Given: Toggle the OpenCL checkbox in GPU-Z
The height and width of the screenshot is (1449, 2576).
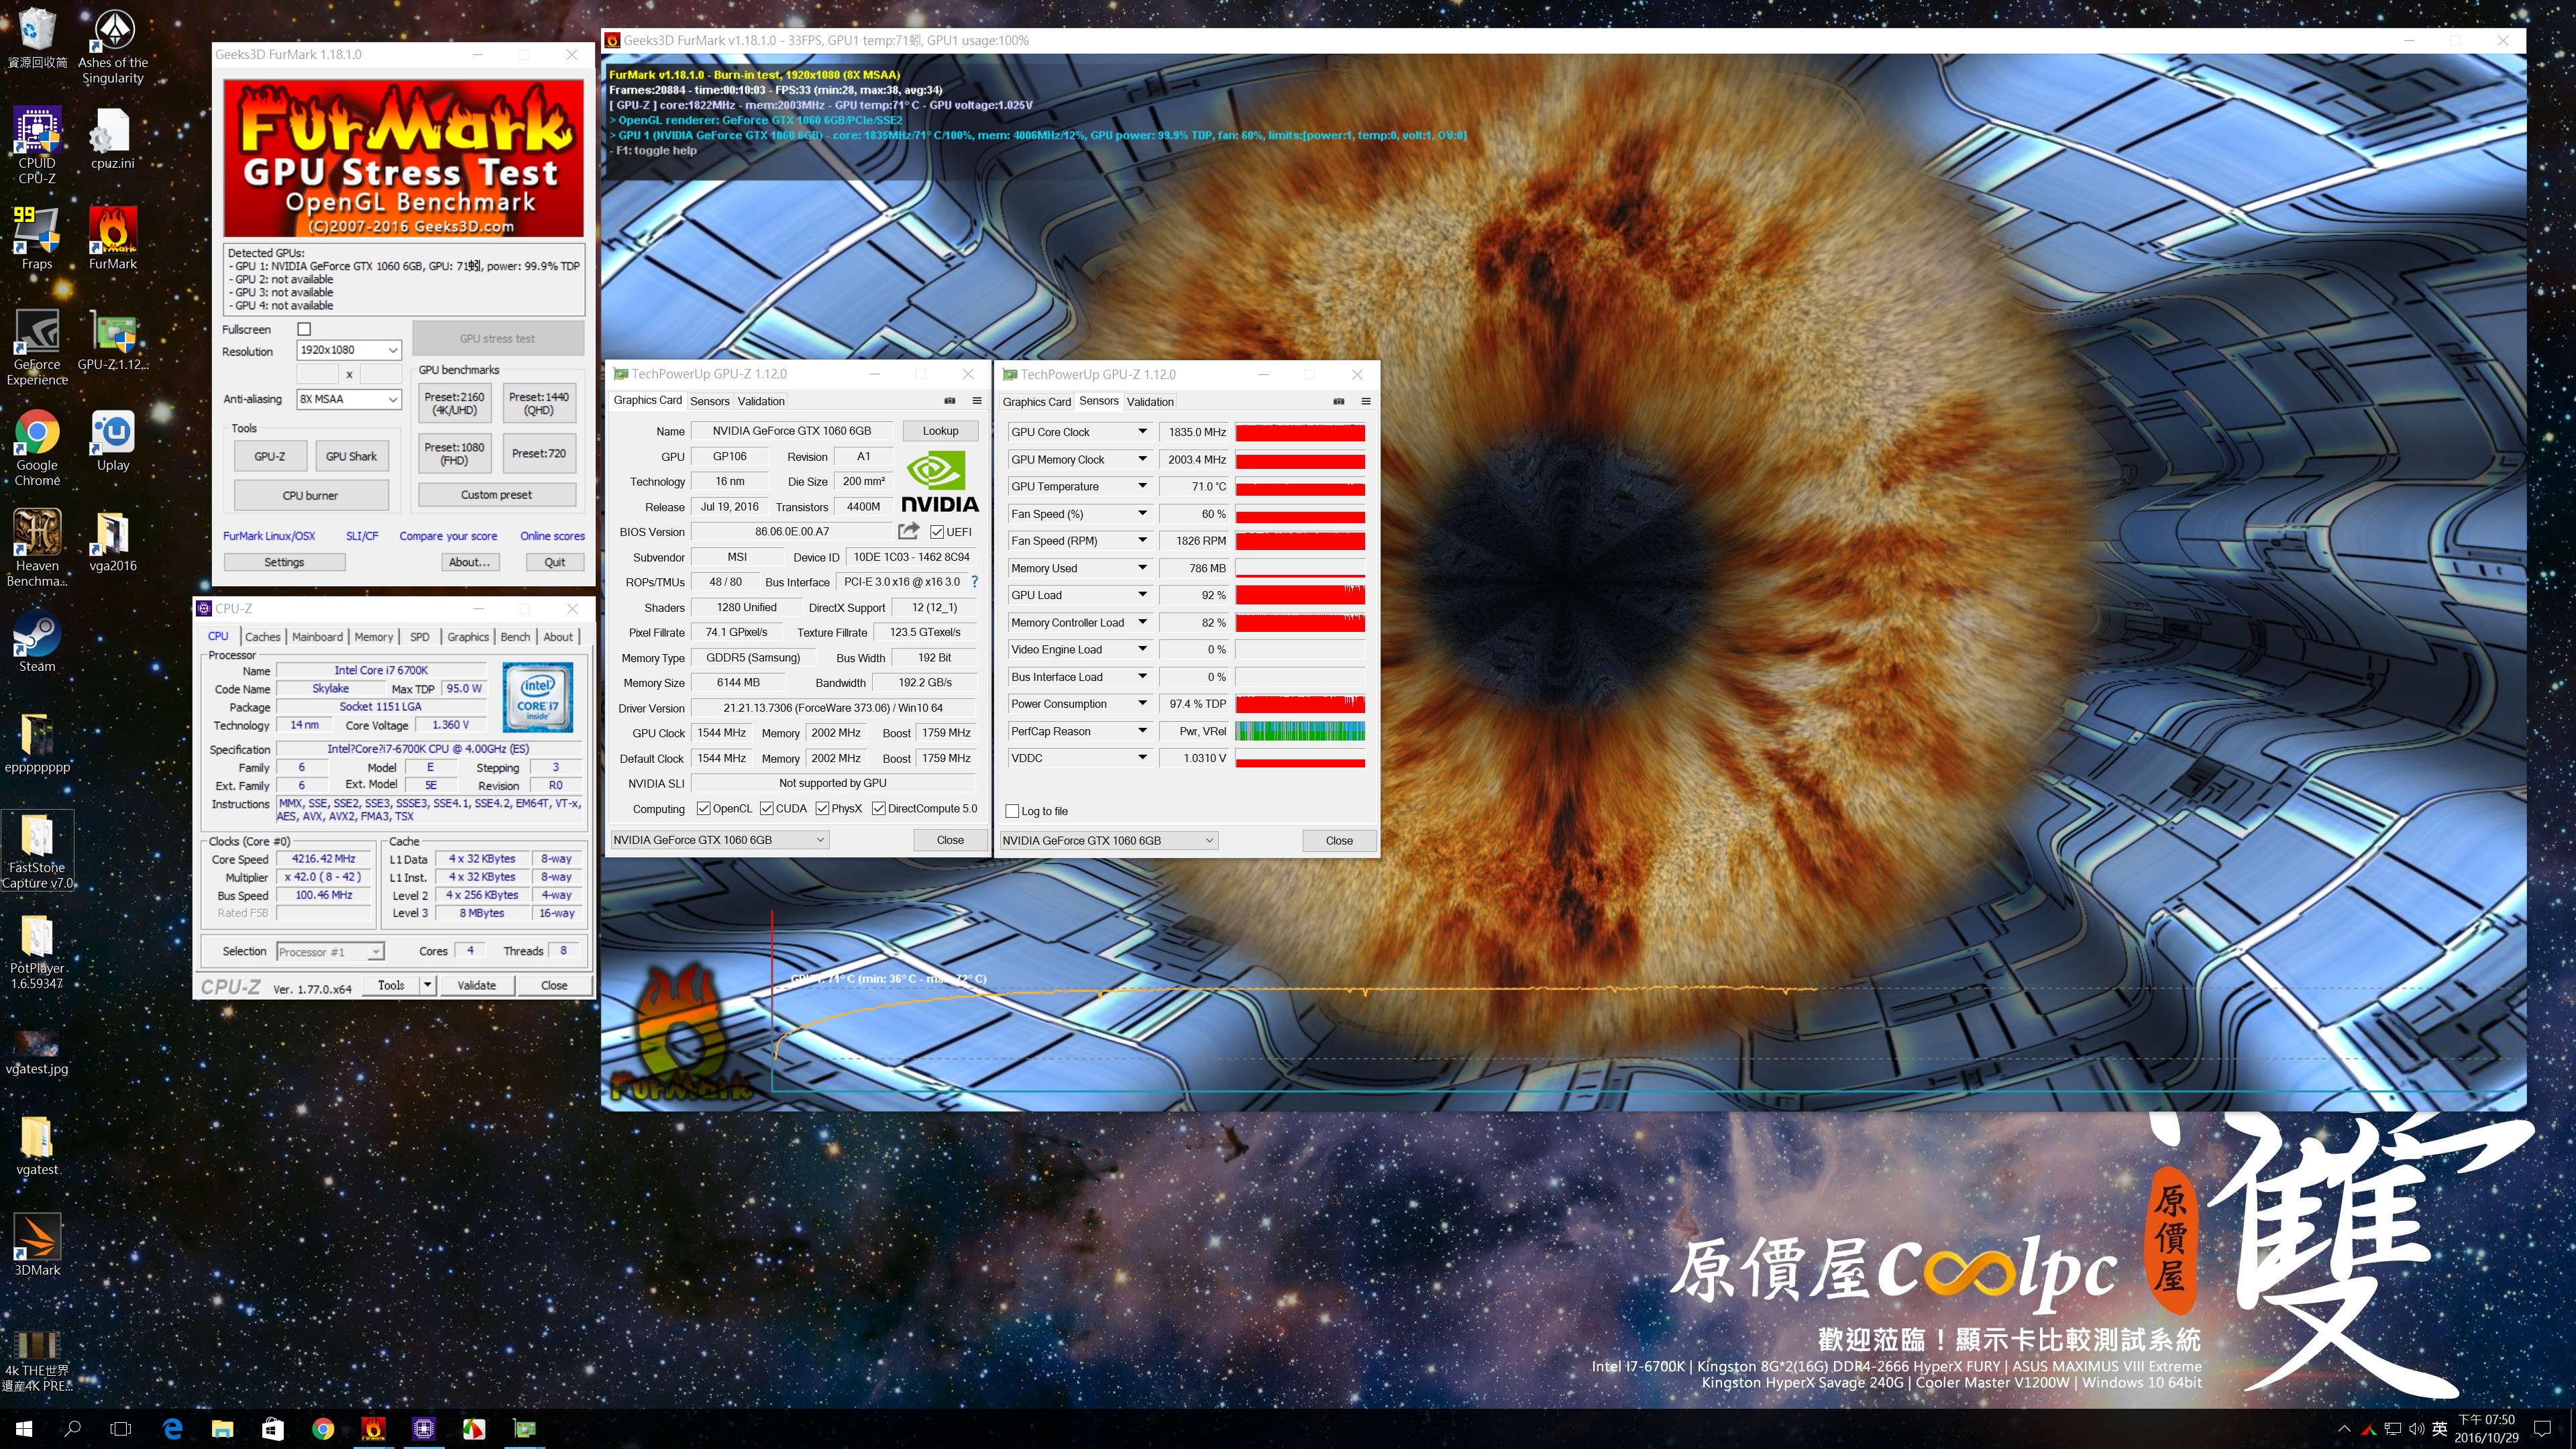Looking at the screenshot, I should (x=704, y=808).
